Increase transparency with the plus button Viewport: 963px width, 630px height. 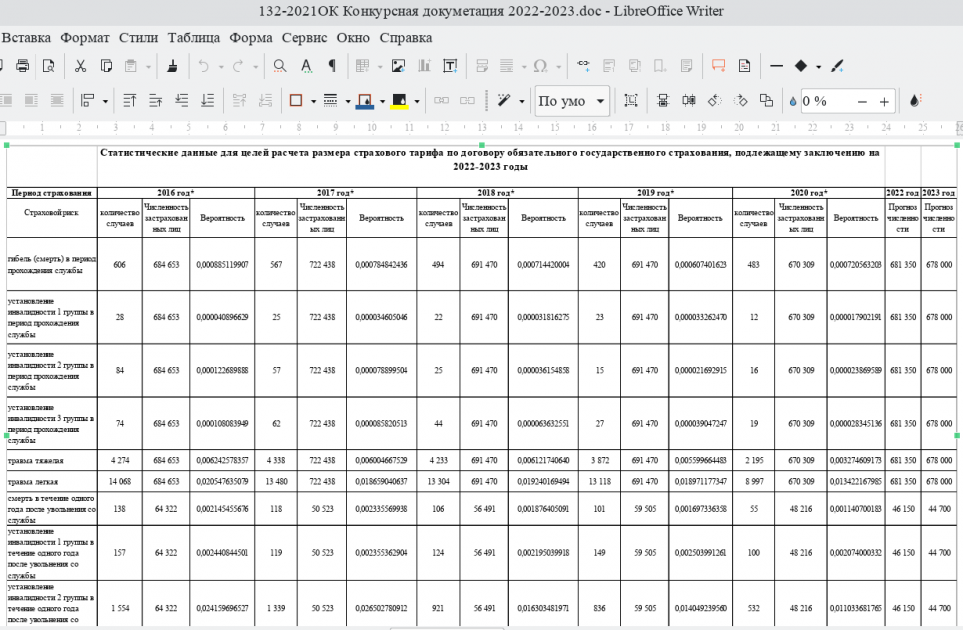(x=884, y=101)
